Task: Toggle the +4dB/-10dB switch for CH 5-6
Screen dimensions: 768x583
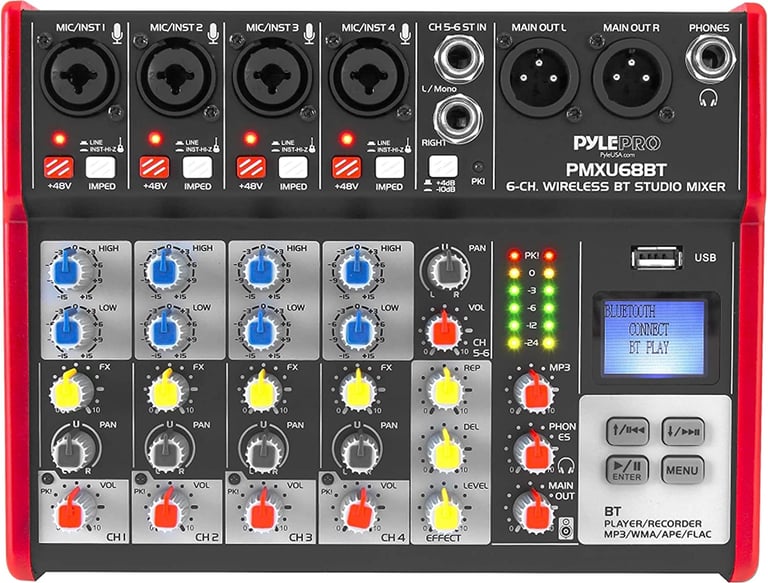Action: [x=443, y=167]
